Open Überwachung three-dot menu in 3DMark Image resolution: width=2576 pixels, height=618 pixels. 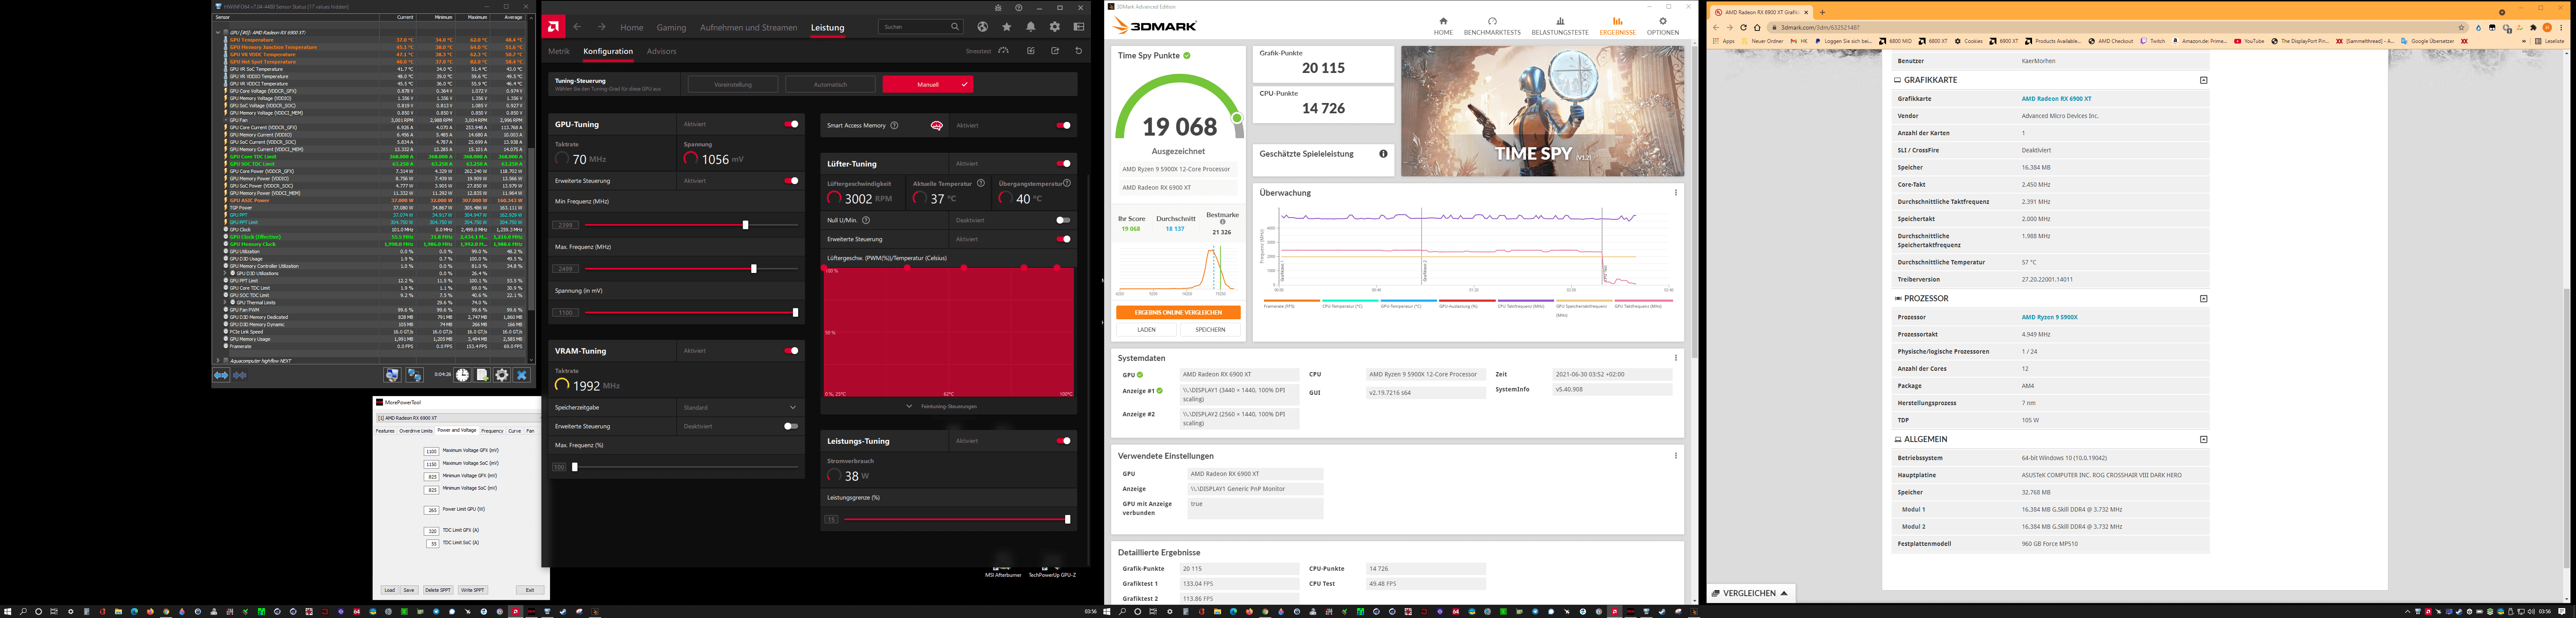coord(1676,193)
